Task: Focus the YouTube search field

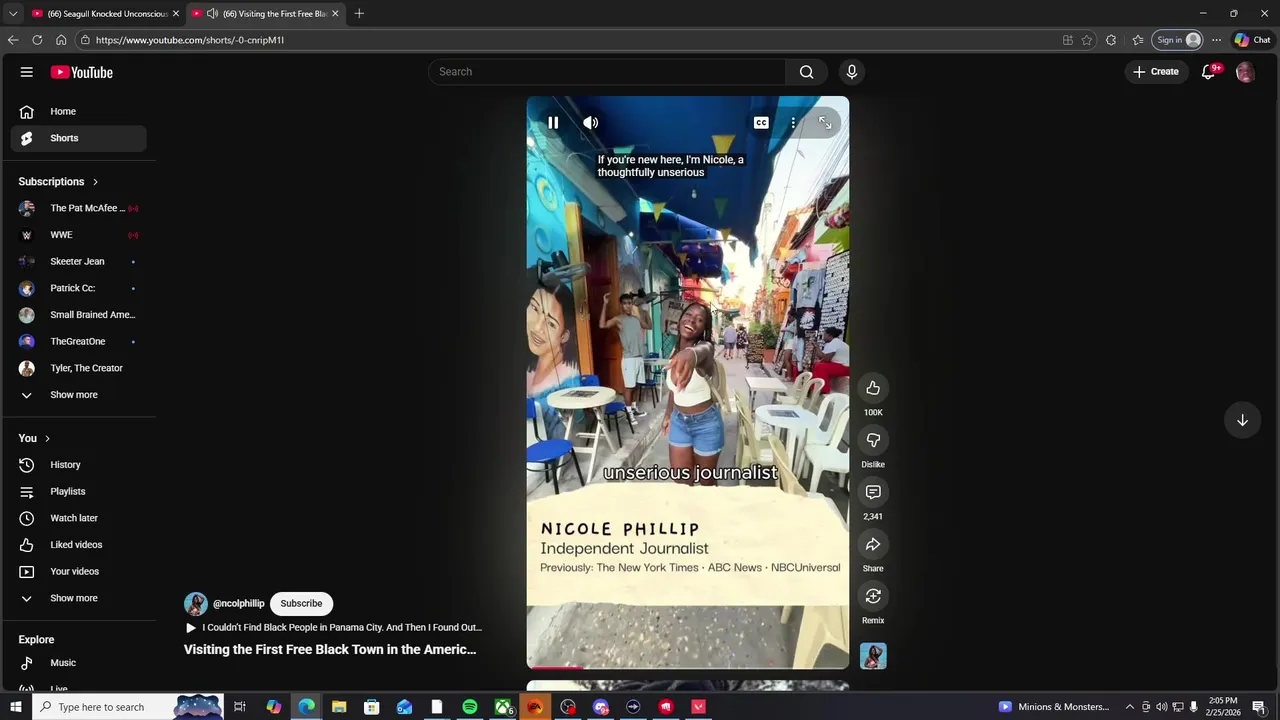Action: [x=607, y=72]
